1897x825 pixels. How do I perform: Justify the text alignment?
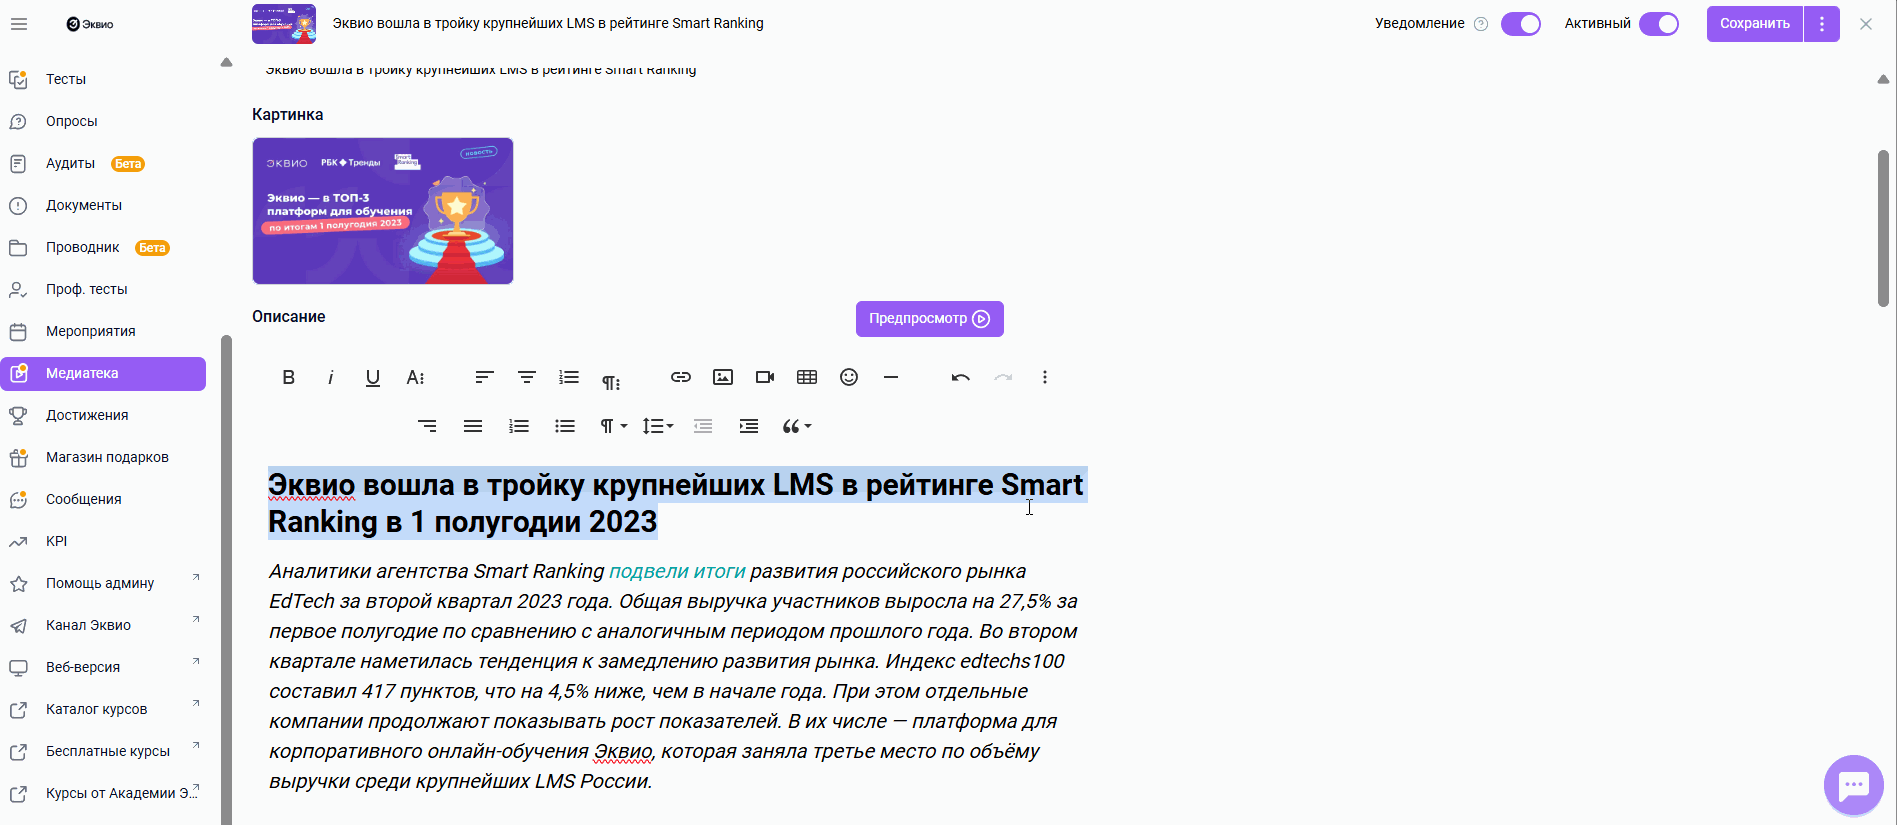click(x=473, y=426)
